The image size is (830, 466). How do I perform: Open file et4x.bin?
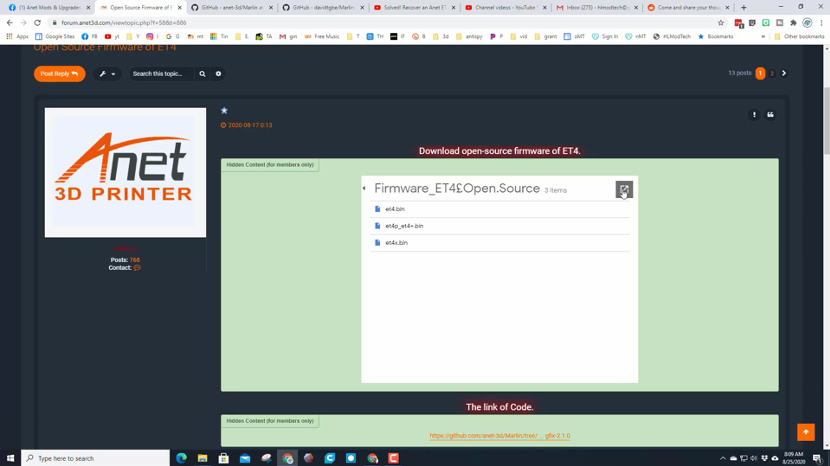click(396, 243)
